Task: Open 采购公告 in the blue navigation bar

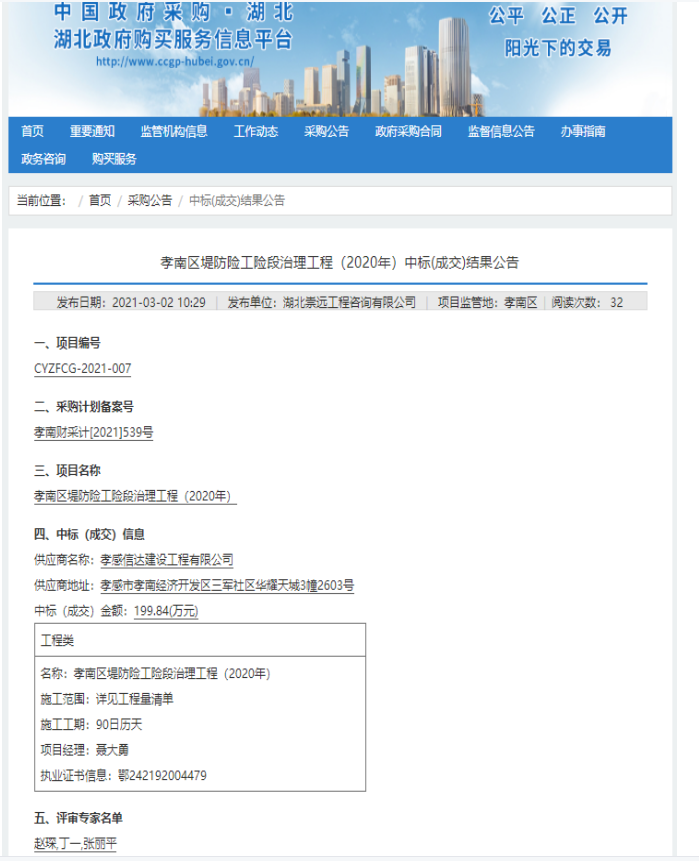Action: 327,131
